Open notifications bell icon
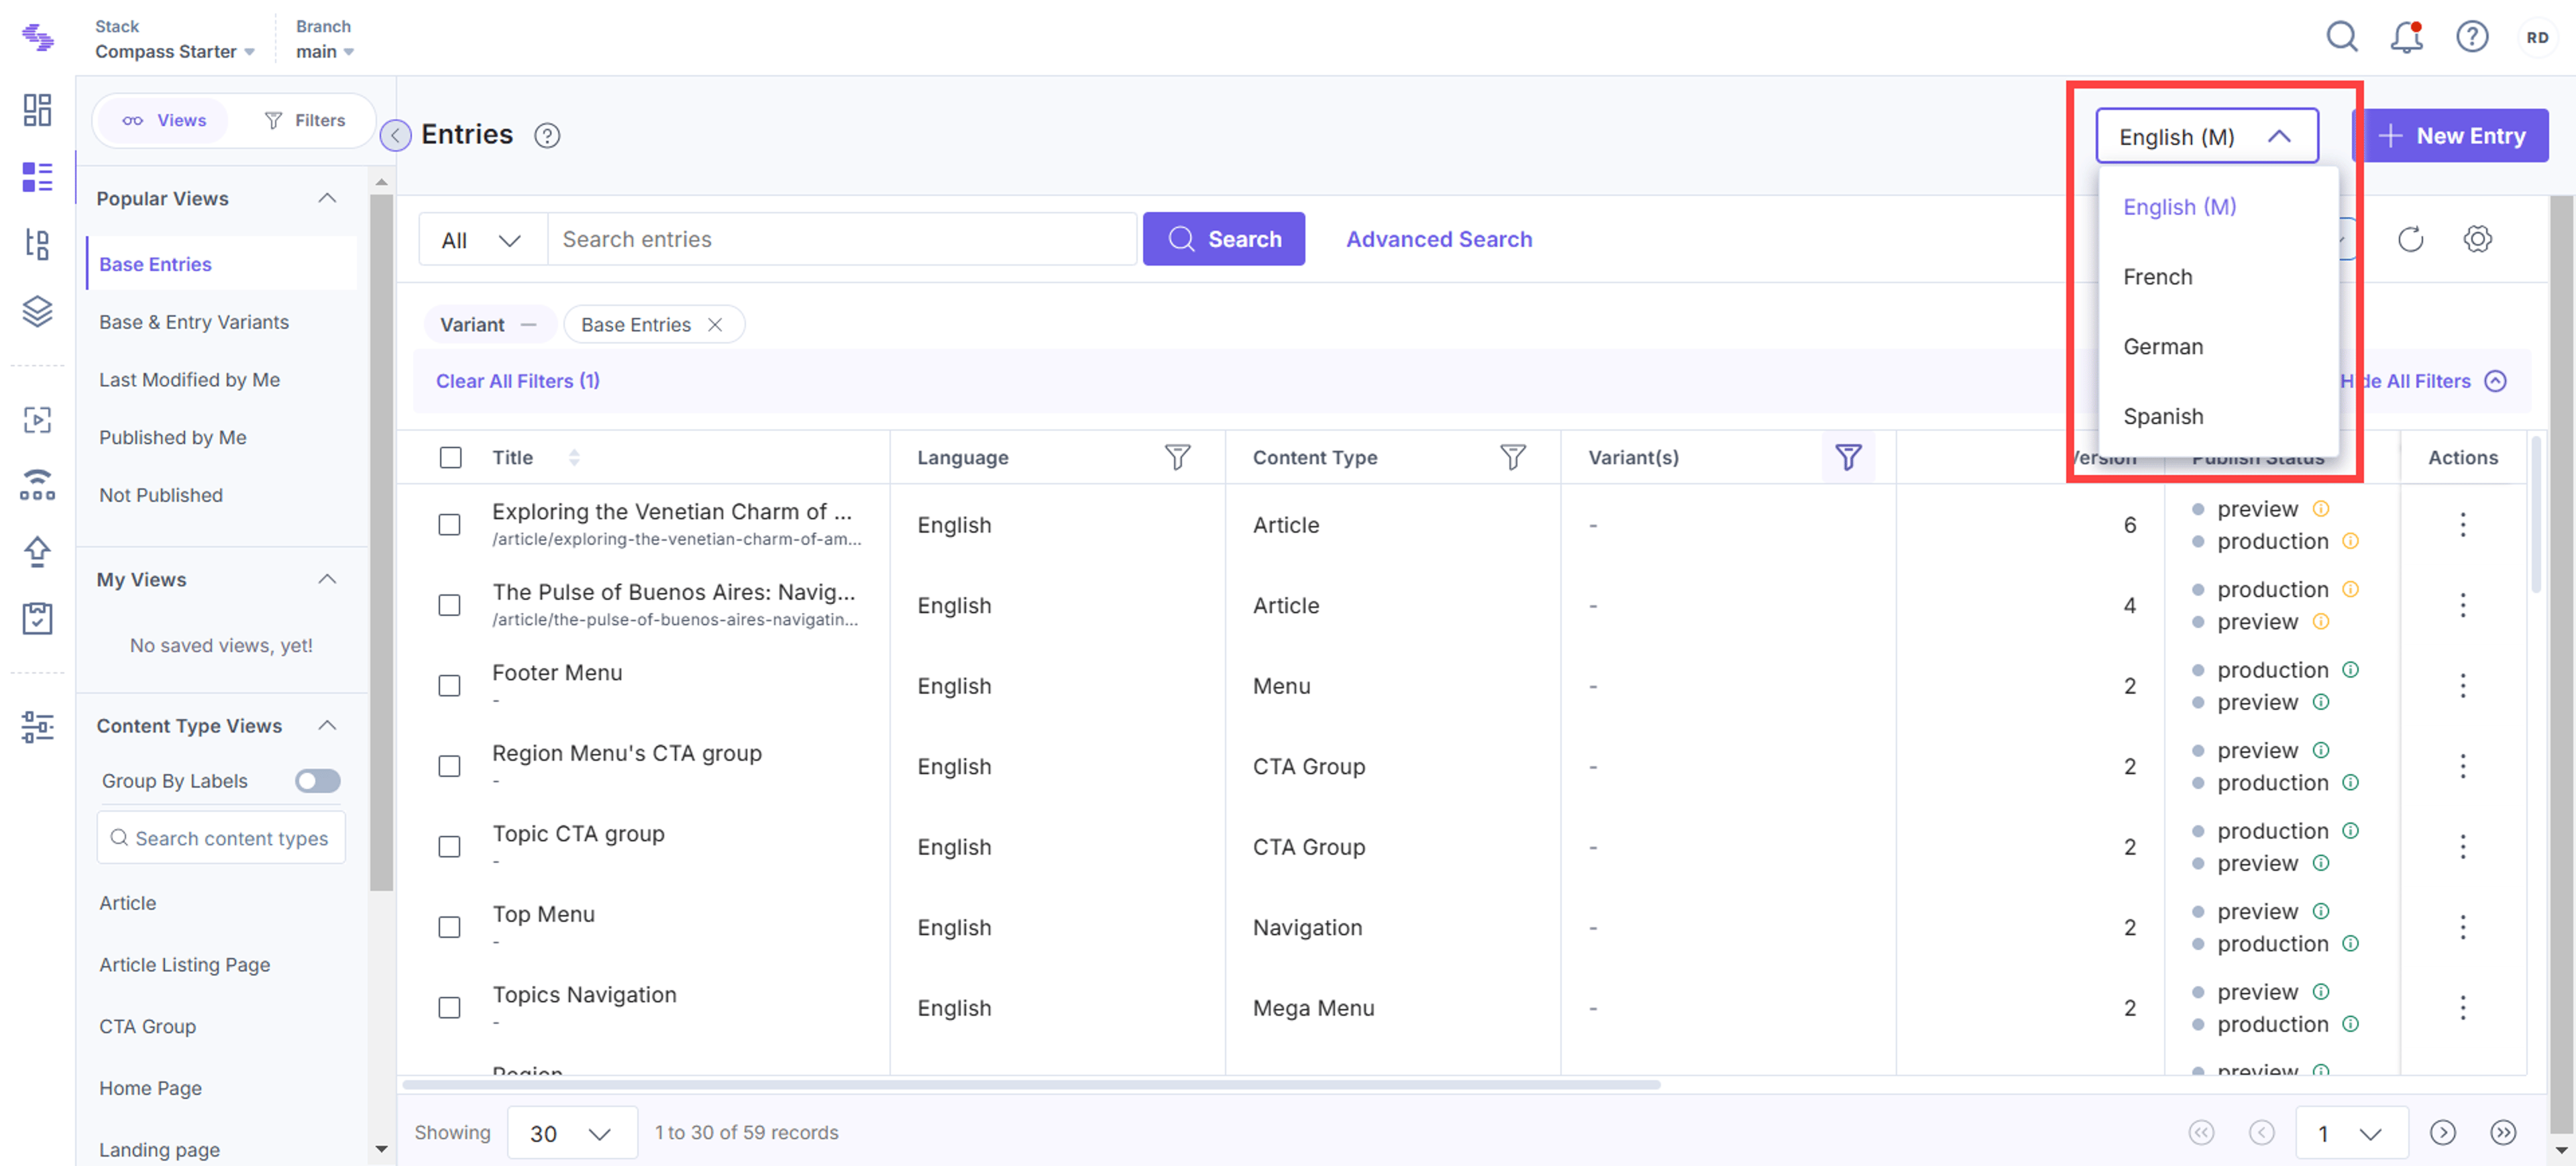 (x=2407, y=37)
